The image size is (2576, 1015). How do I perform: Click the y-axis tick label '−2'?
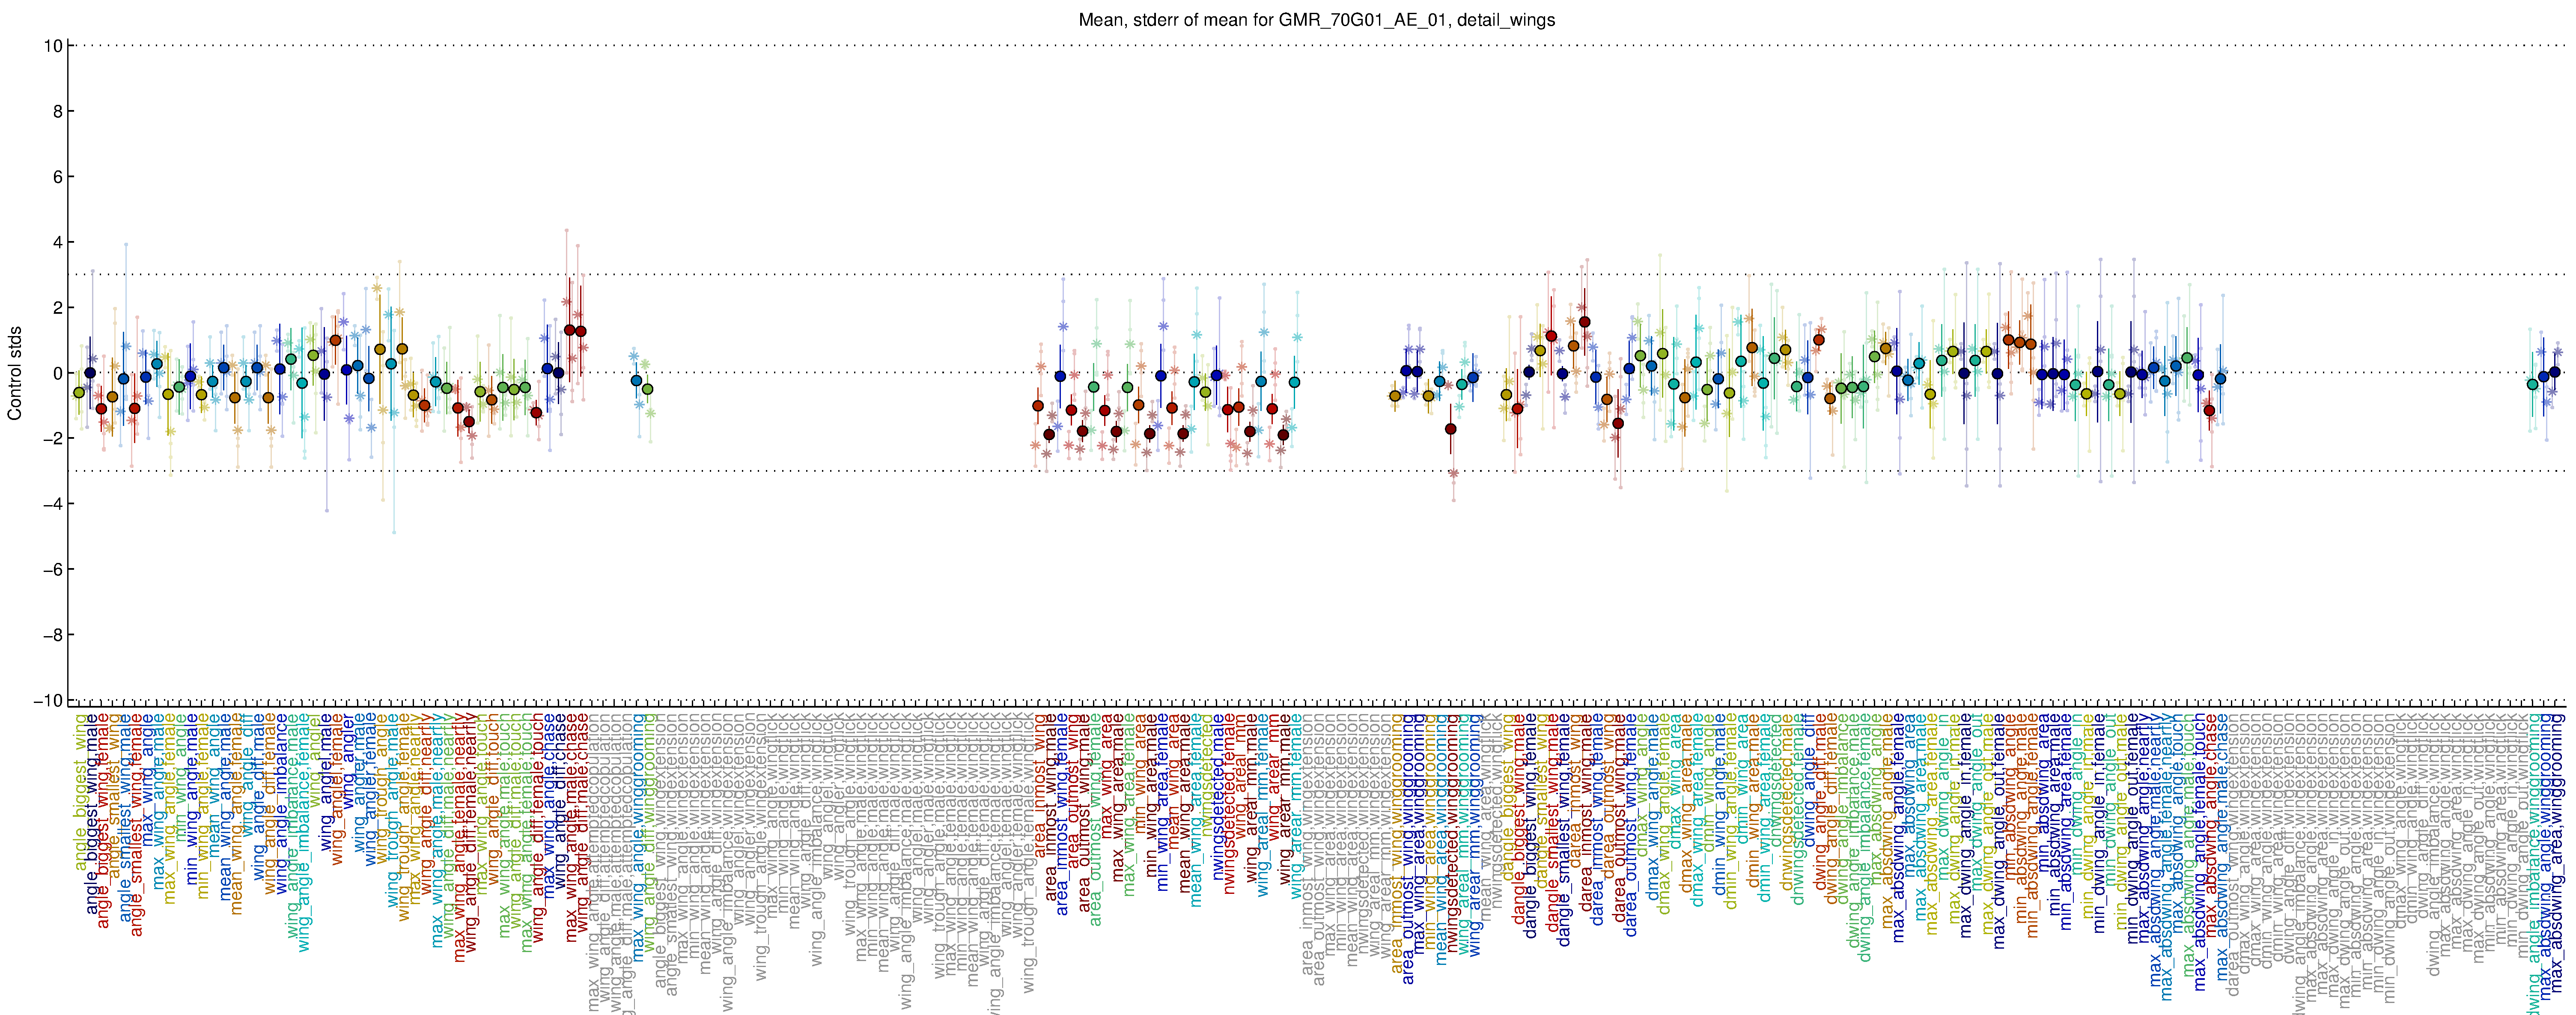point(53,438)
